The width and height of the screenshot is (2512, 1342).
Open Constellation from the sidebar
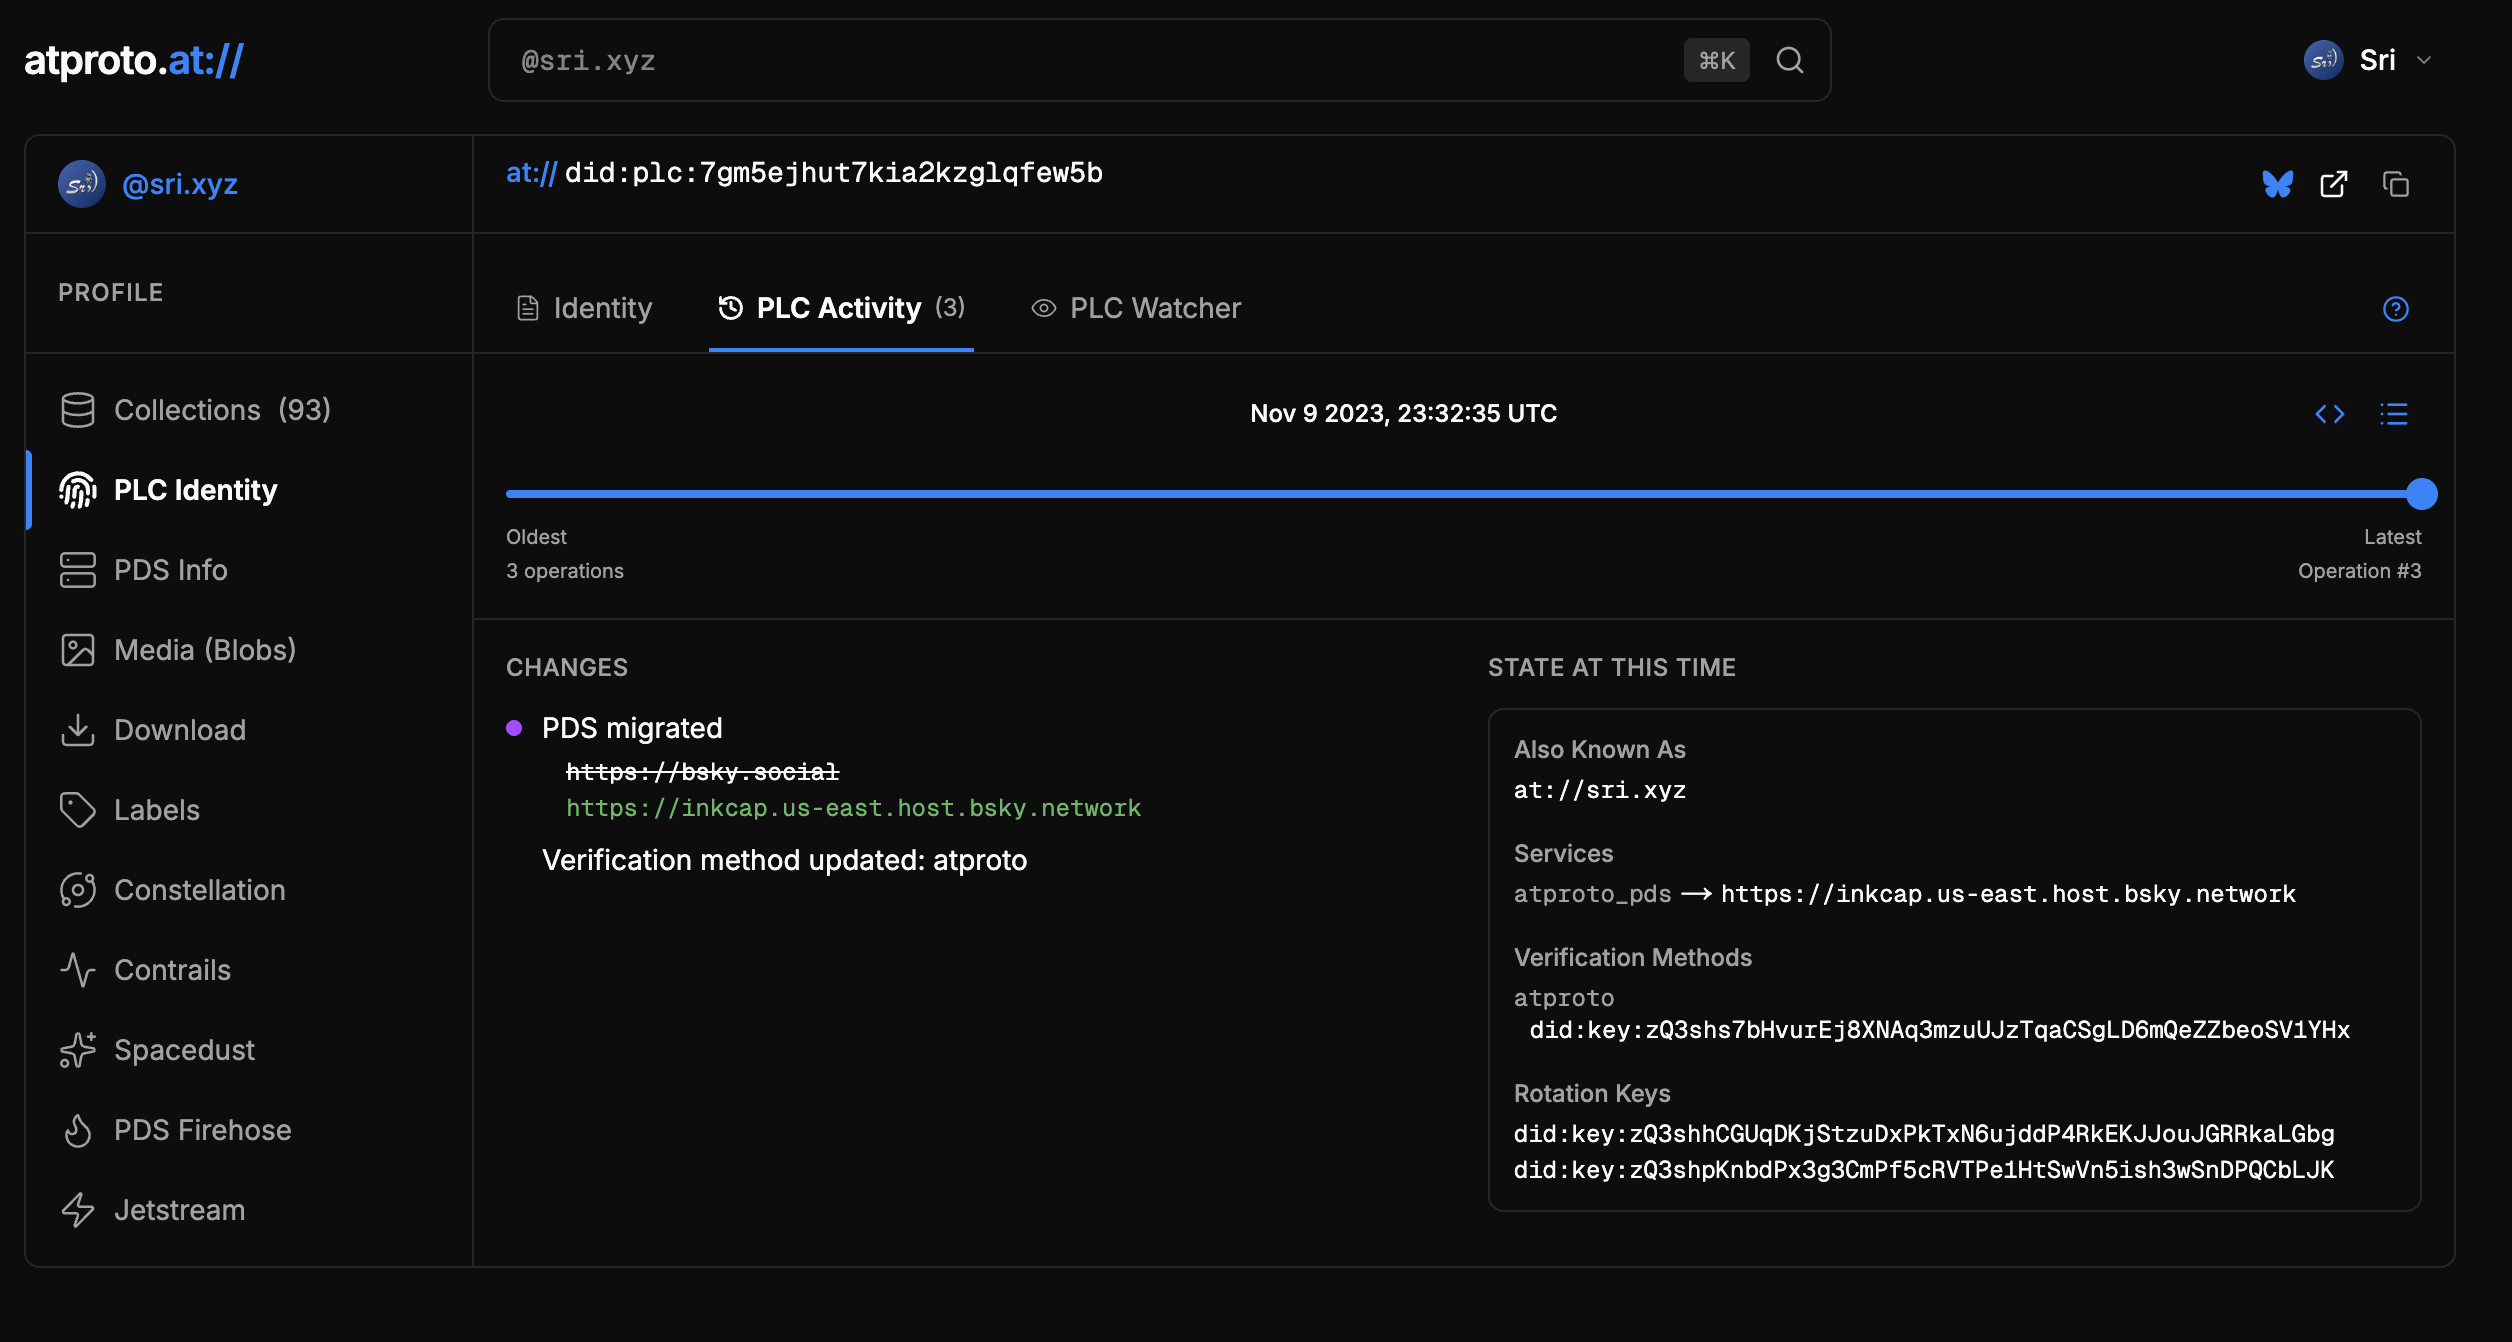(199, 890)
